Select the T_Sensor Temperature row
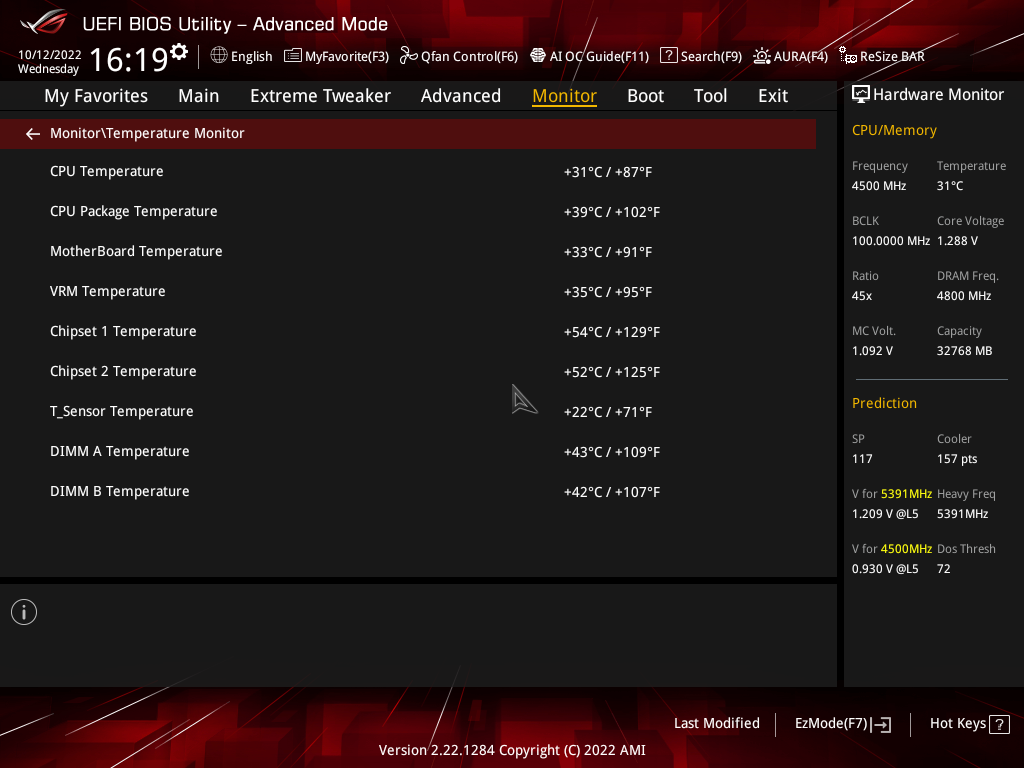1024x768 pixels. [x=408, y=411]
